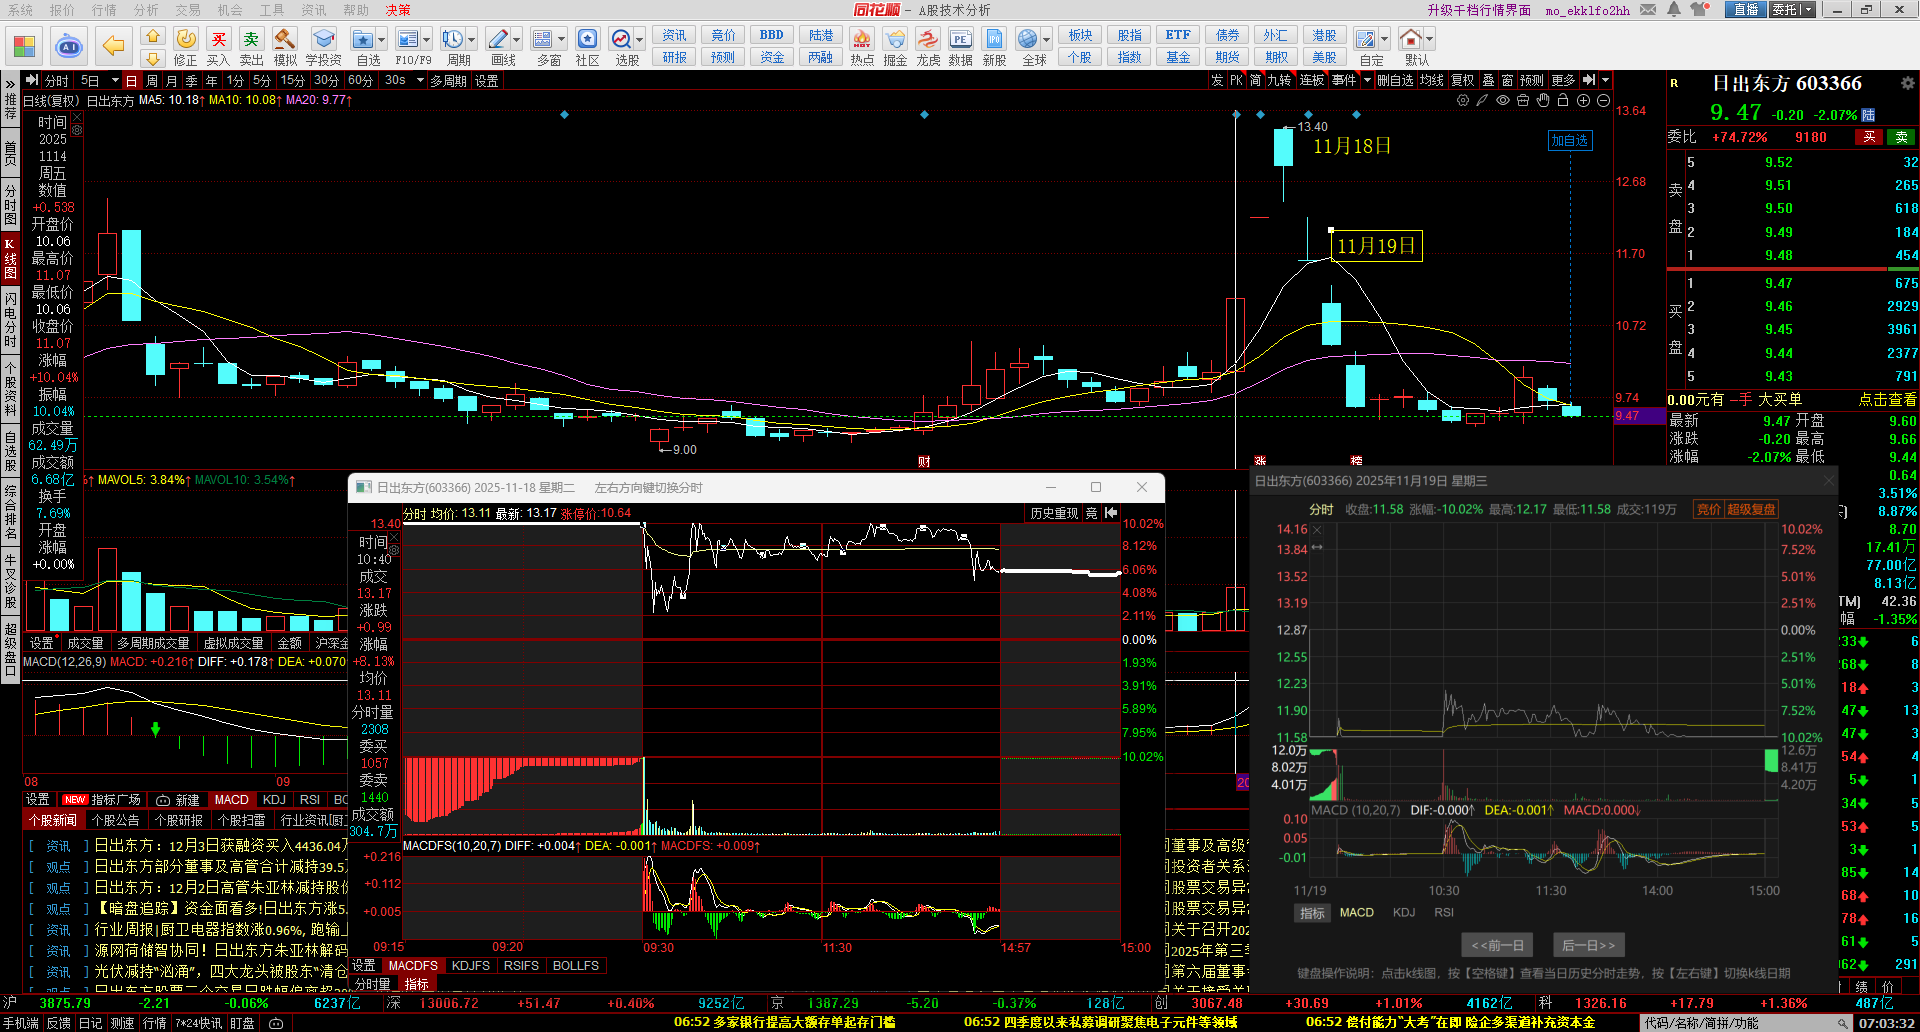Click the zoom-out minus icon on chart

point(1603,100)
